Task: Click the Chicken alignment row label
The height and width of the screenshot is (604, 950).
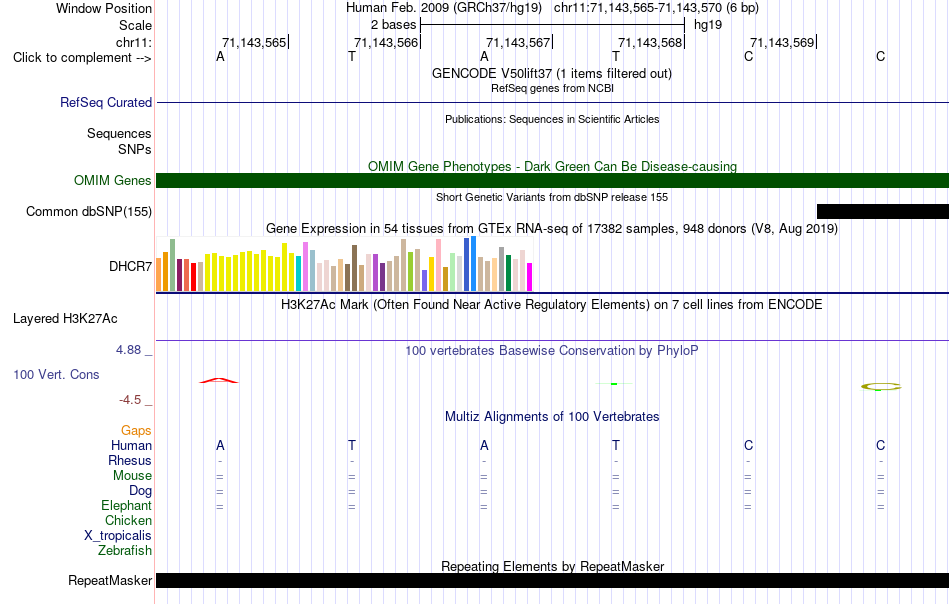Action: click(x=128, y=520)
